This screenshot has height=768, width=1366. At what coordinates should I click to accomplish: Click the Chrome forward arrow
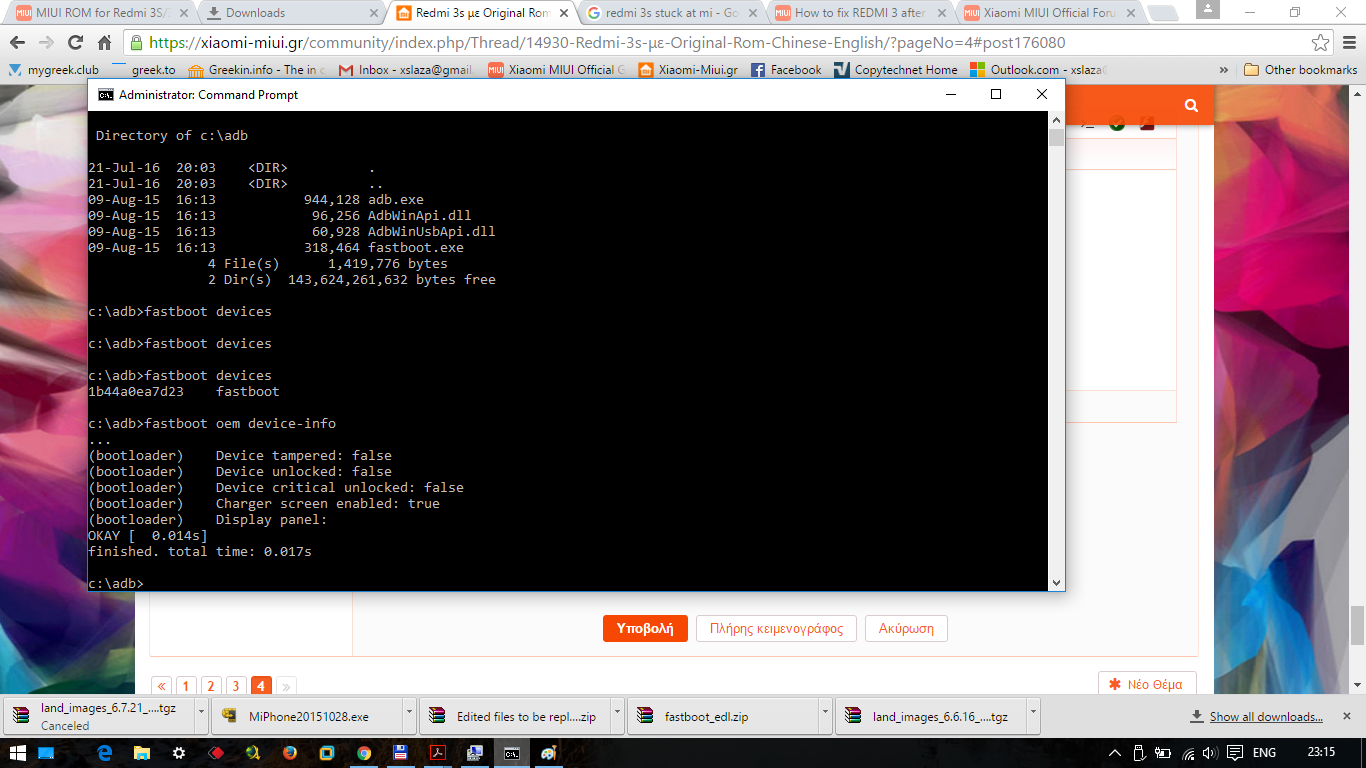pyautogui.click(x=46, y=43)
